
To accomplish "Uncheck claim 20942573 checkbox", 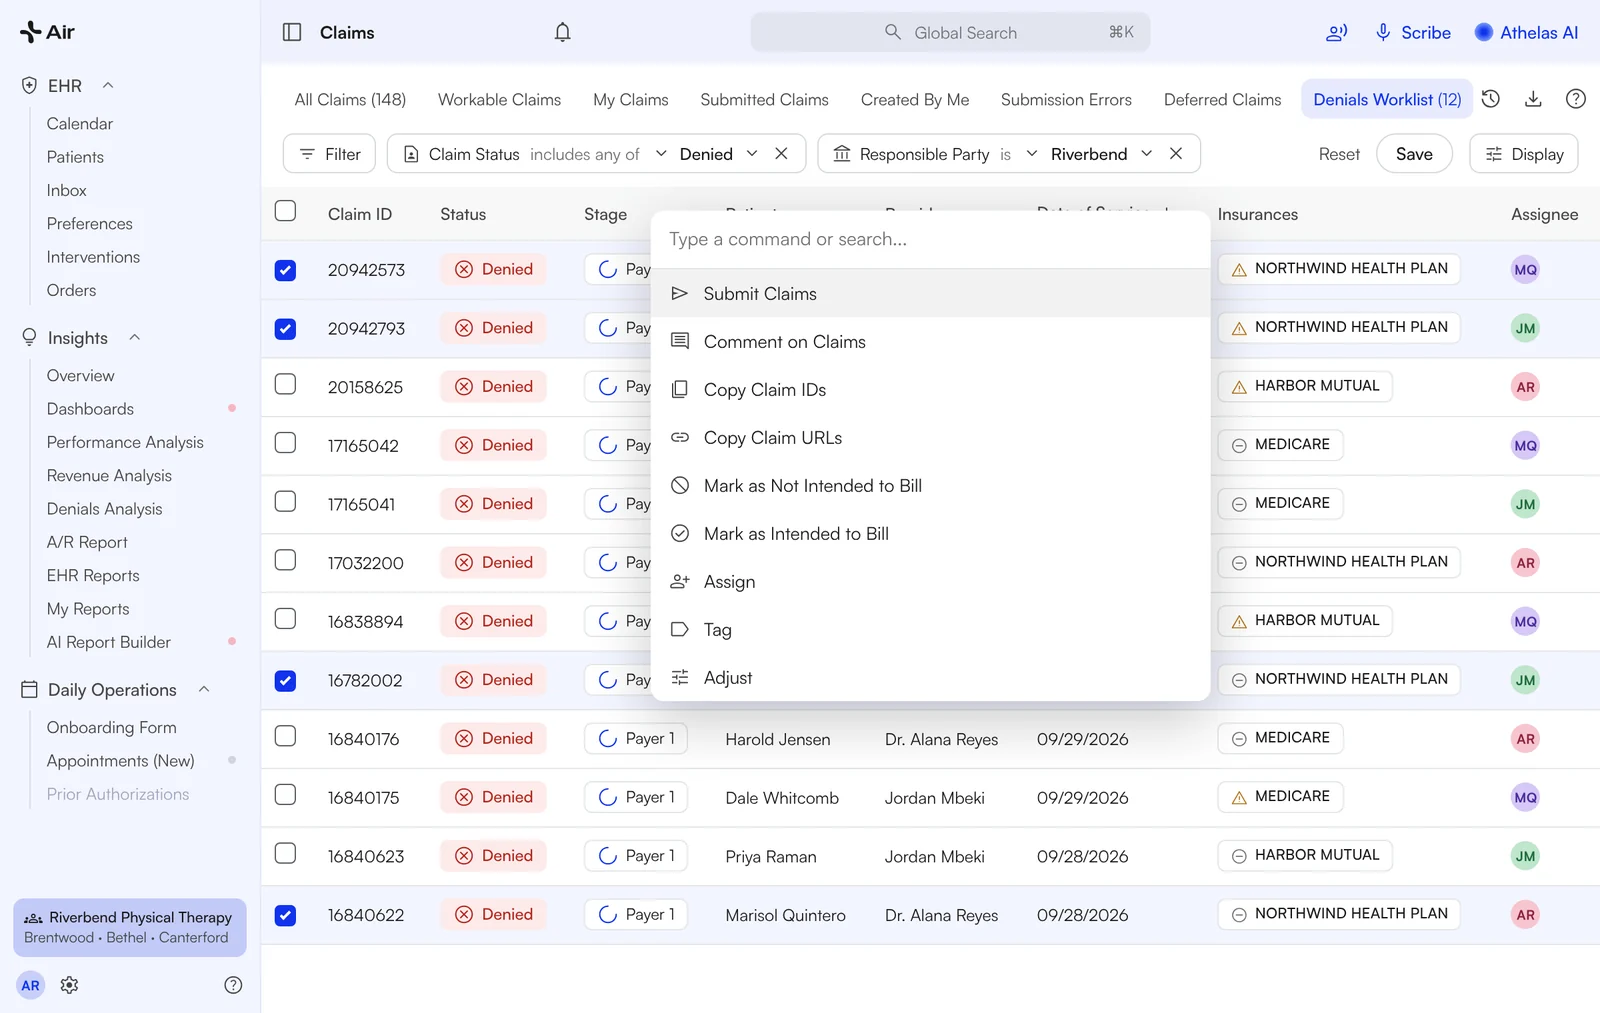I will click(285, 270).
